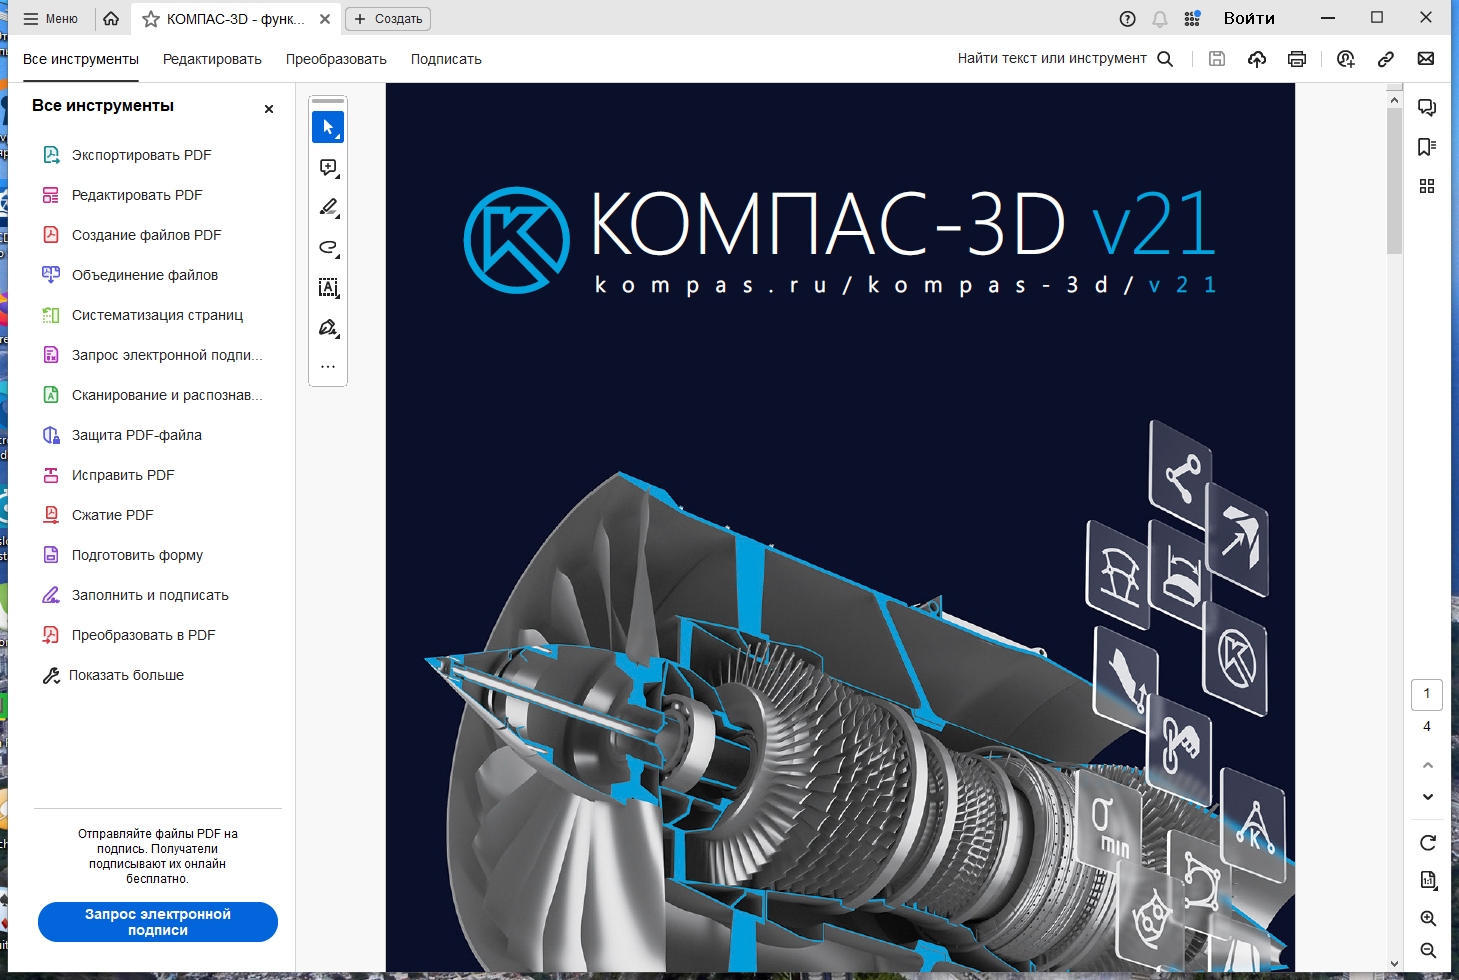The height and width of the screenshot is (980, 1459).
Task: Show page thumbnails grid panel
Action: 1427,186
